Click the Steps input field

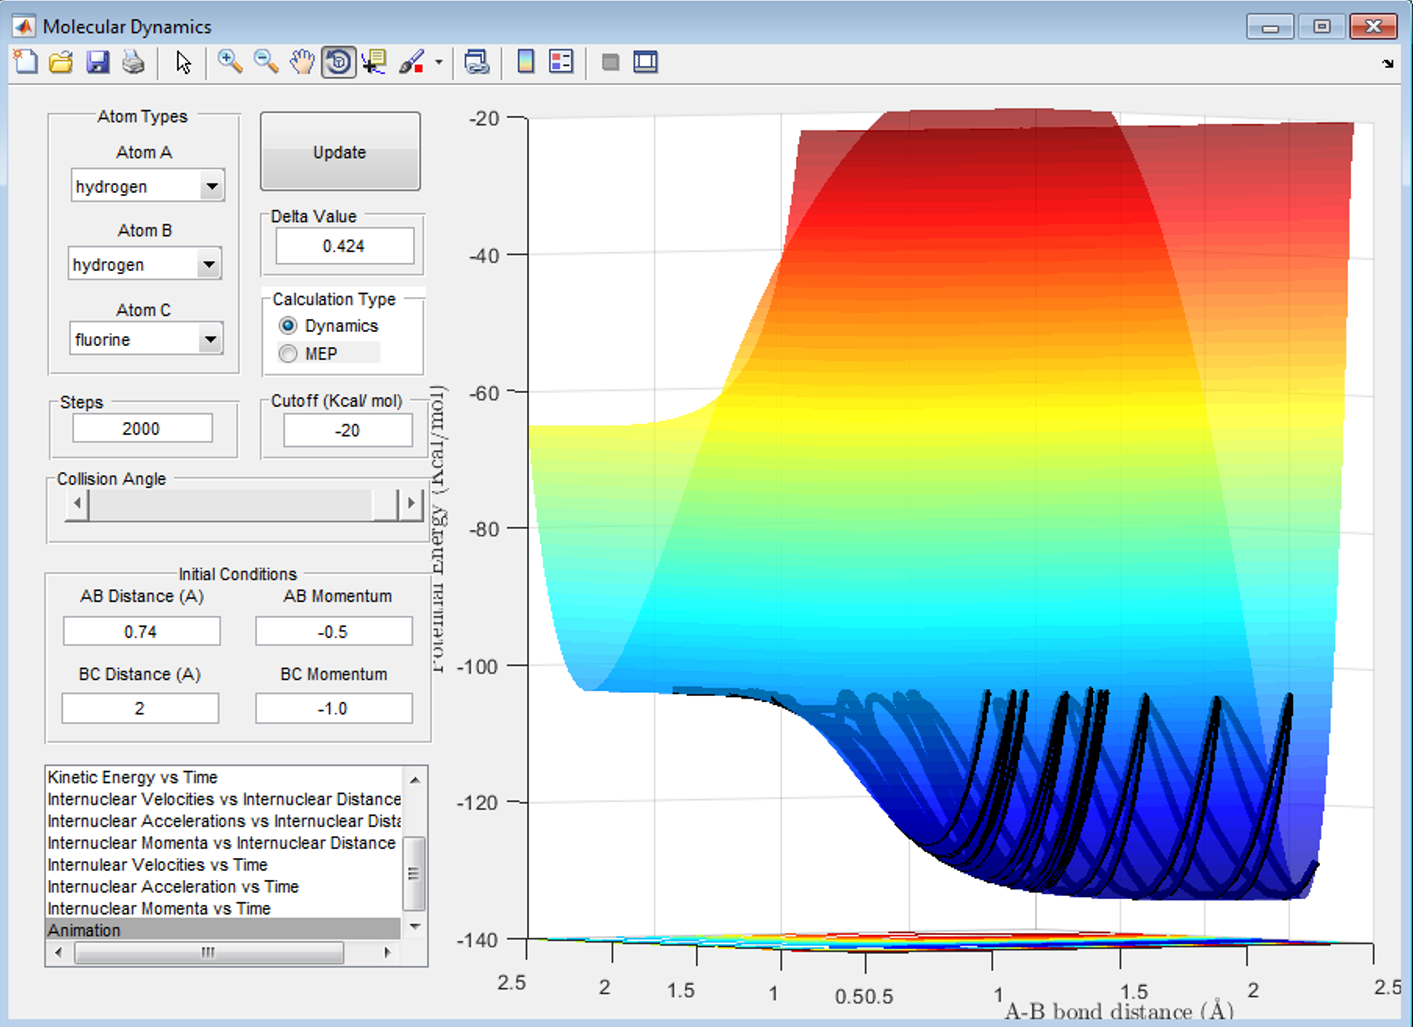pyautogui.click(x=142, y=429)
